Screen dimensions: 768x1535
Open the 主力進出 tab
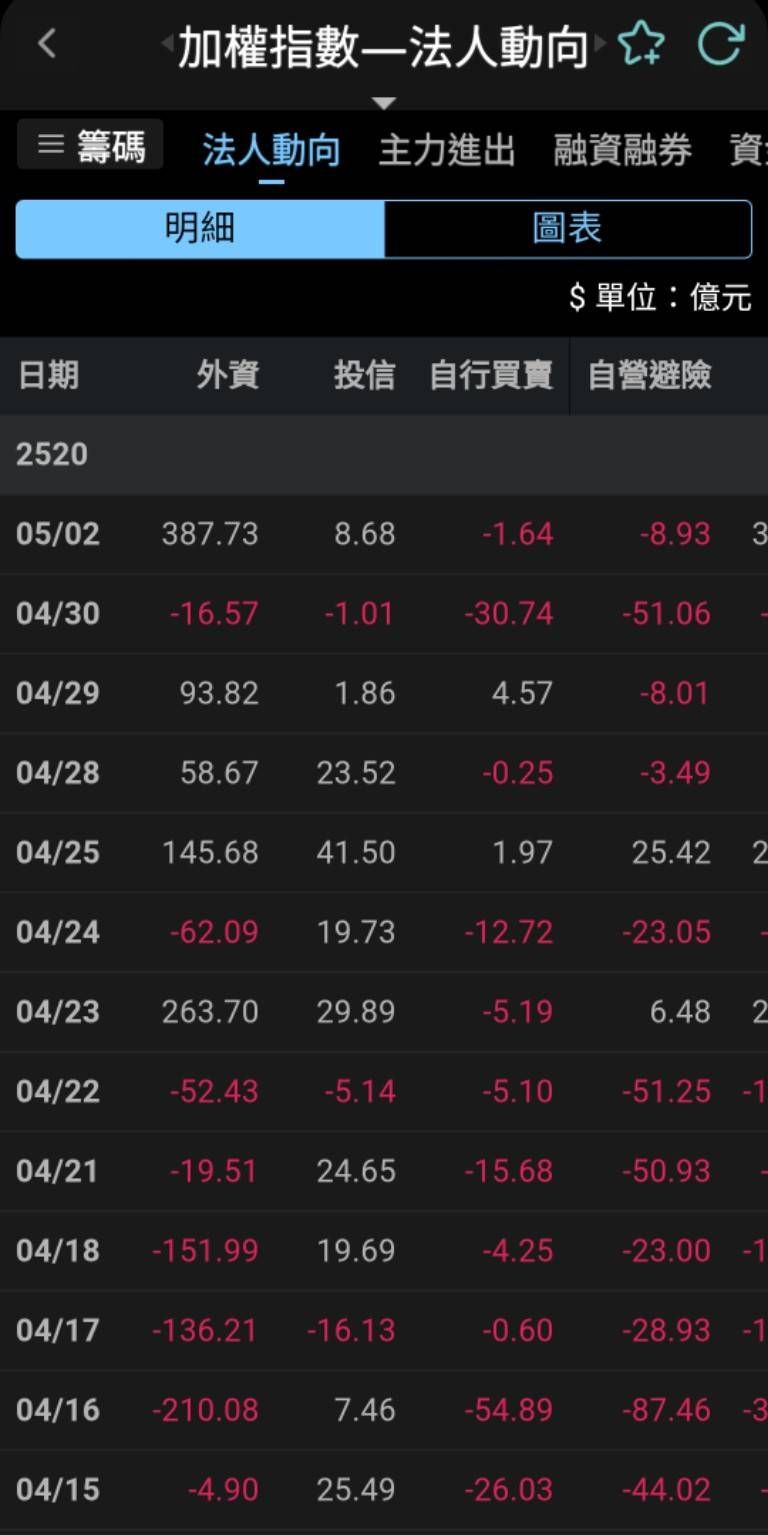pos(446,150)
